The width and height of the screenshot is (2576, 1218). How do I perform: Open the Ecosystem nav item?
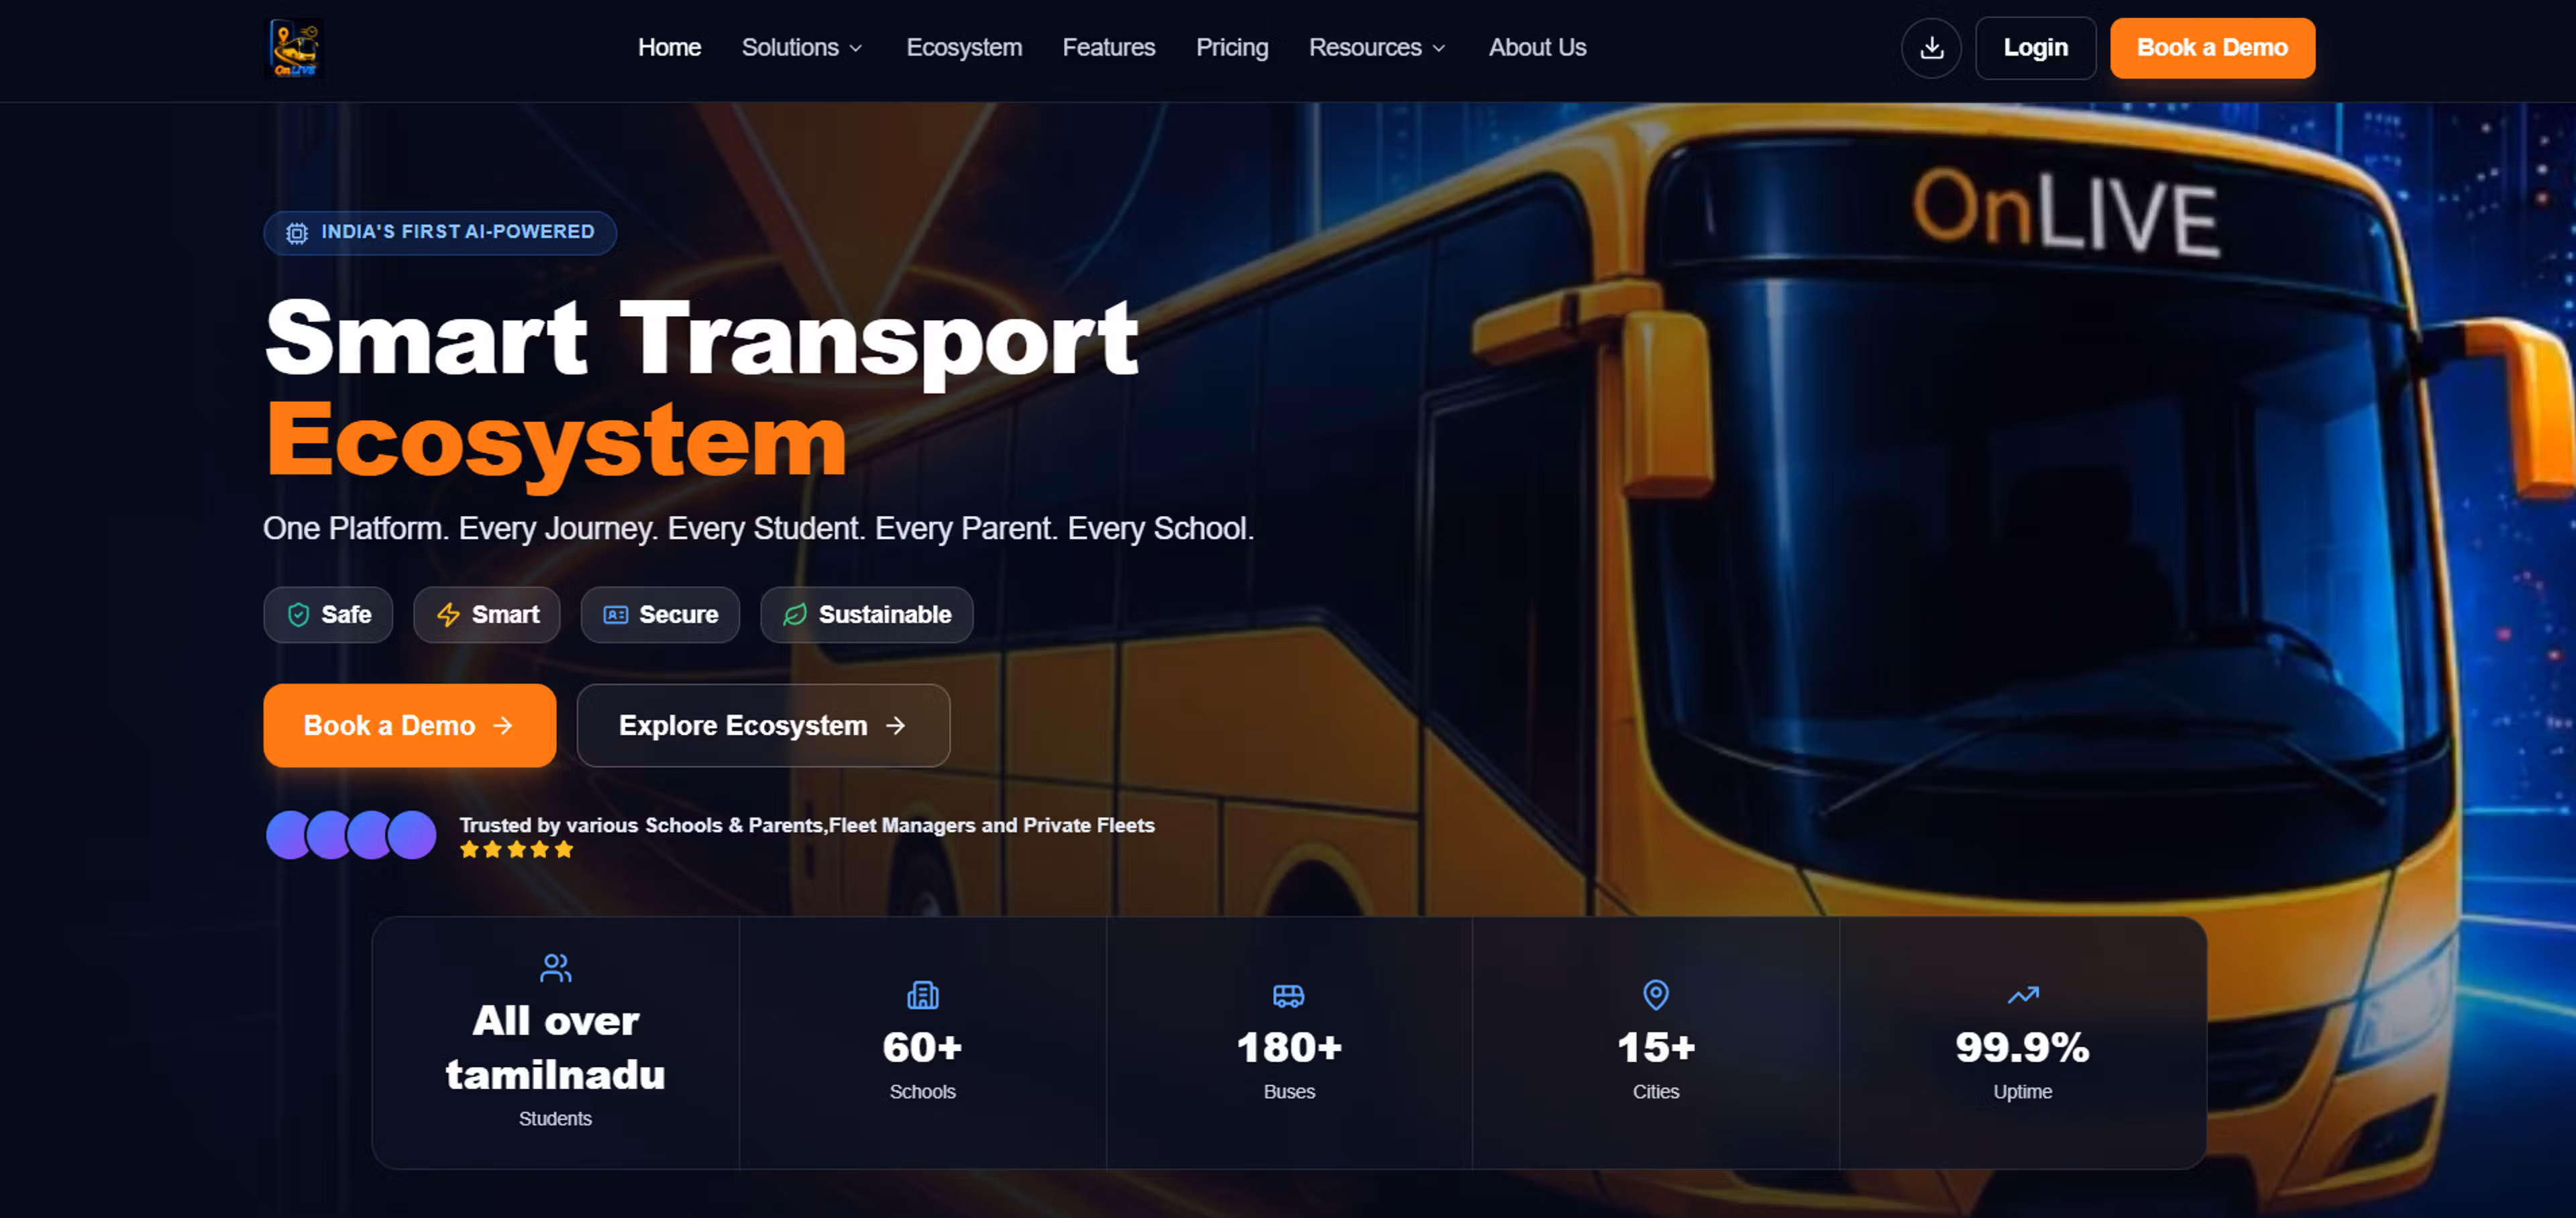[x=964, y=48]
